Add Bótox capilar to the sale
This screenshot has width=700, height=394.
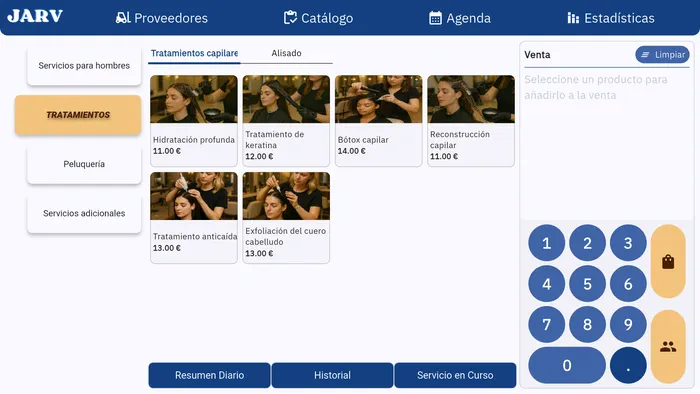pos(379,120)
